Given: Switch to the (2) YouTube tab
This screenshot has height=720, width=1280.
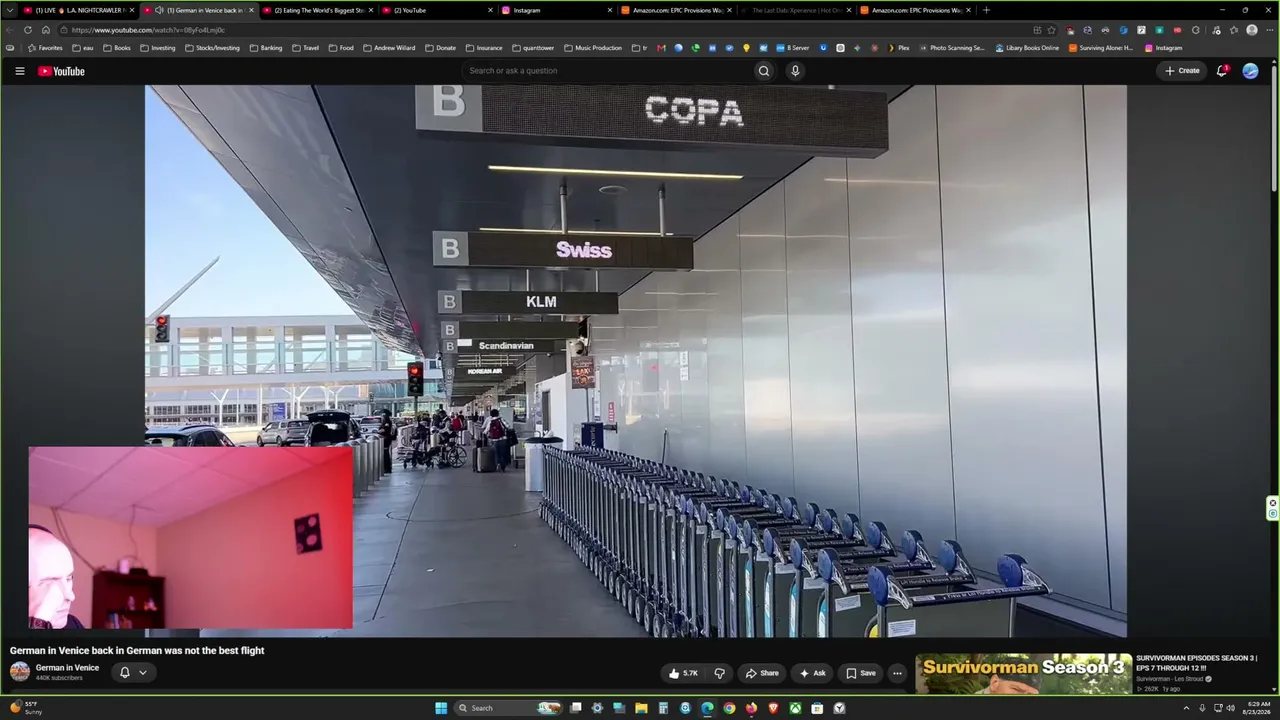Looking at the screenshot, I should (436, 10).
